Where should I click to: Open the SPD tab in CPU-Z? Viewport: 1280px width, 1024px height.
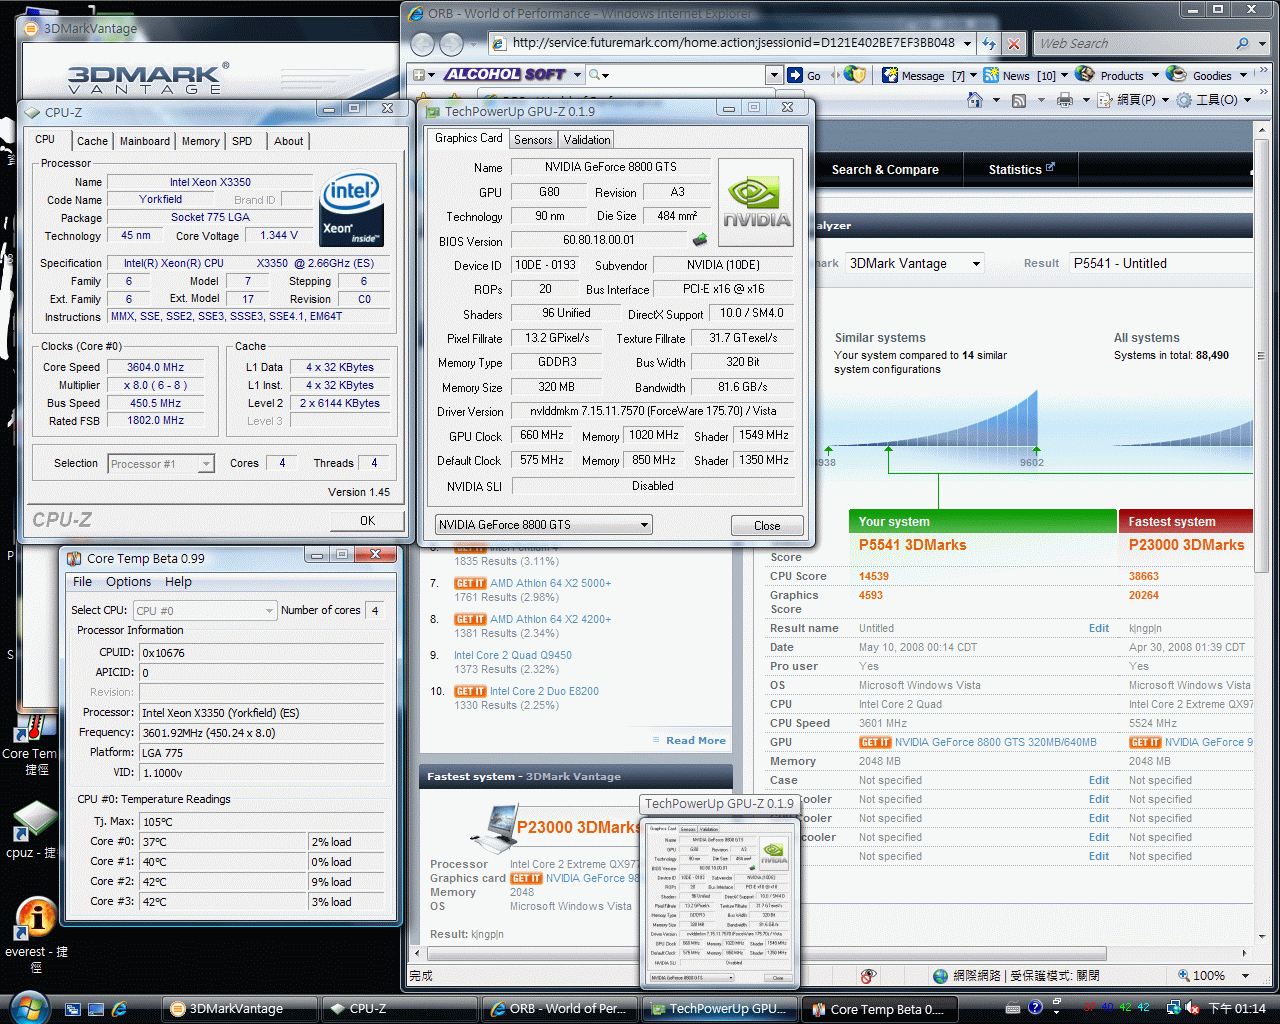point(242,141)
